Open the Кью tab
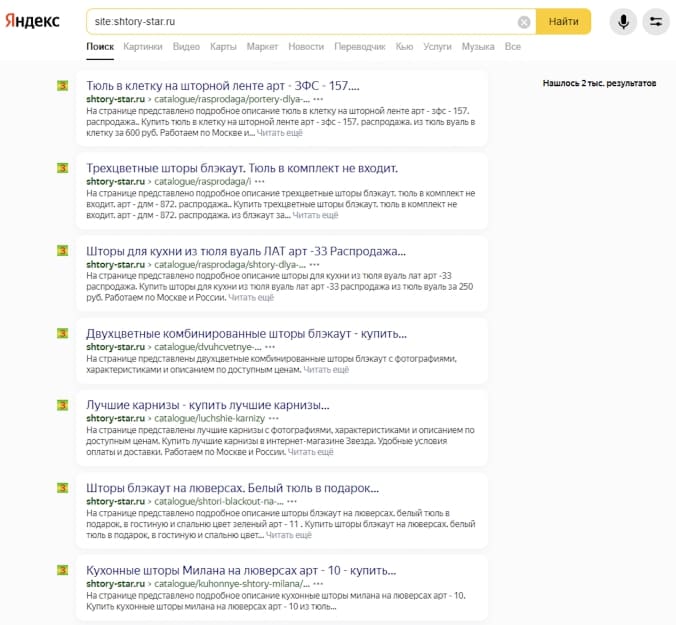 coord(404,47)
